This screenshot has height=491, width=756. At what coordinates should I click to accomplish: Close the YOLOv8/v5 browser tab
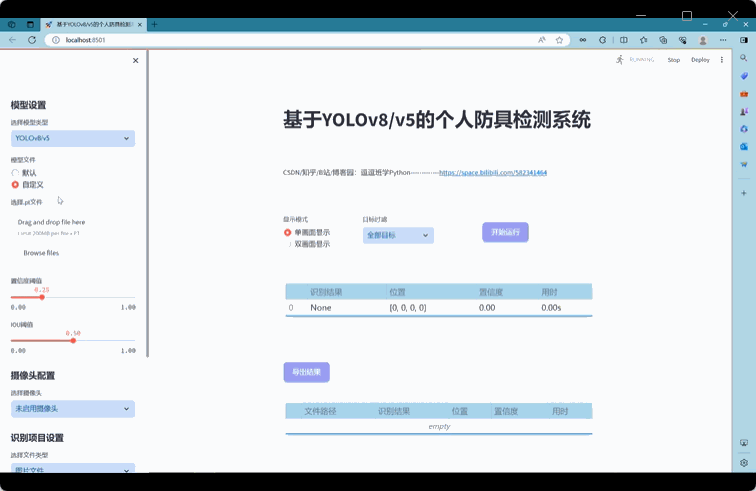pyautogui.click(x=140, y=25)
